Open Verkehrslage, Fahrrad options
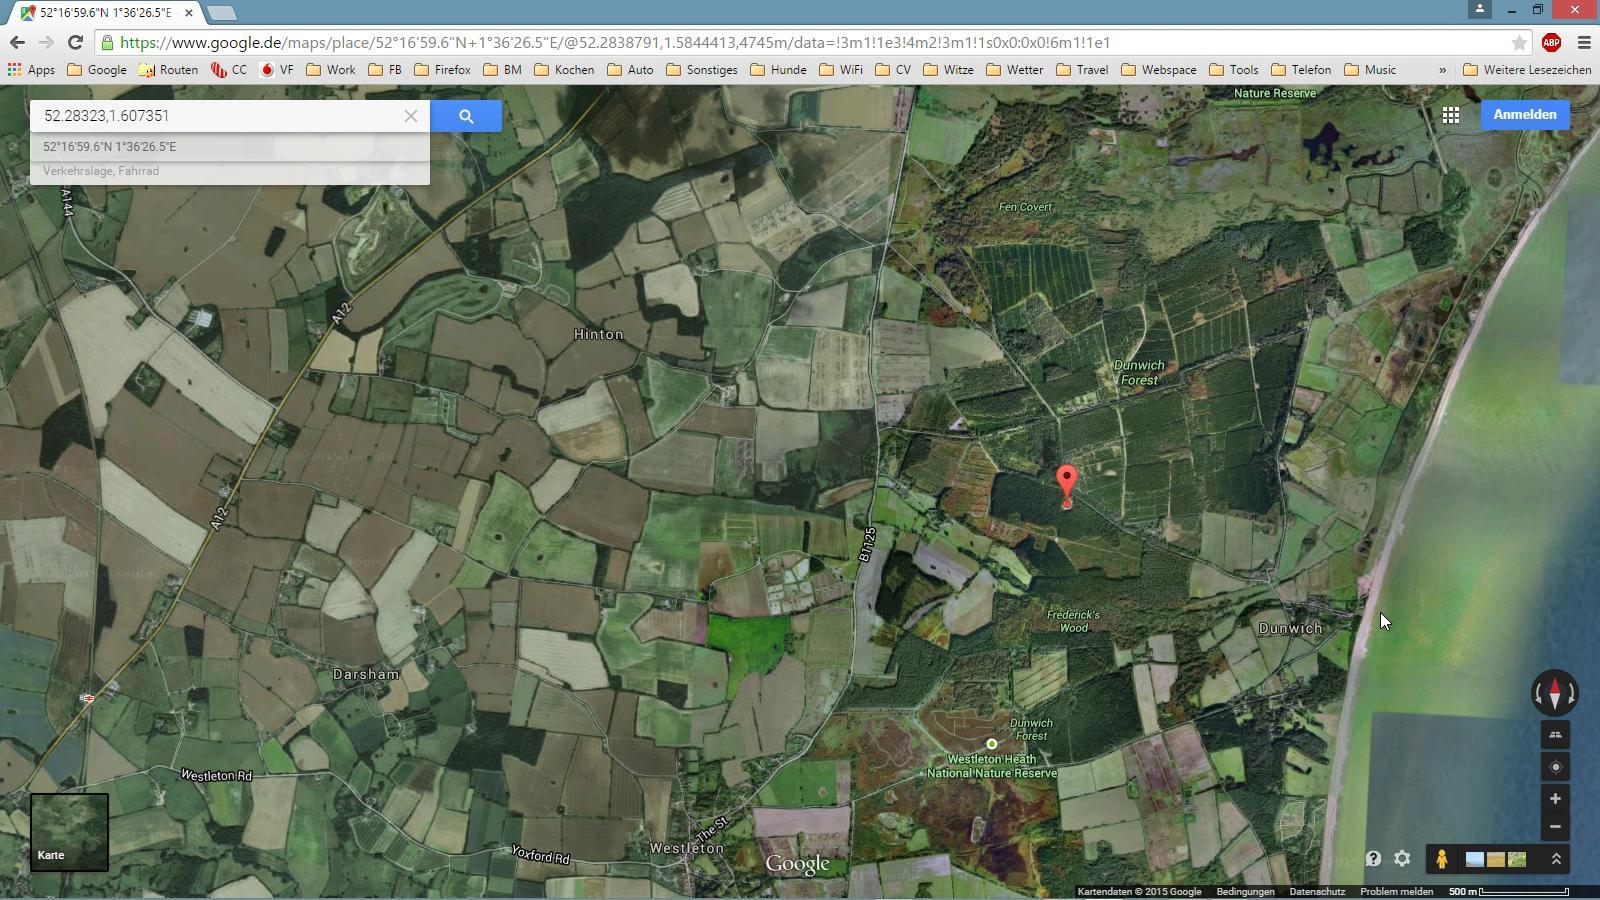 (x=100, y=171)
